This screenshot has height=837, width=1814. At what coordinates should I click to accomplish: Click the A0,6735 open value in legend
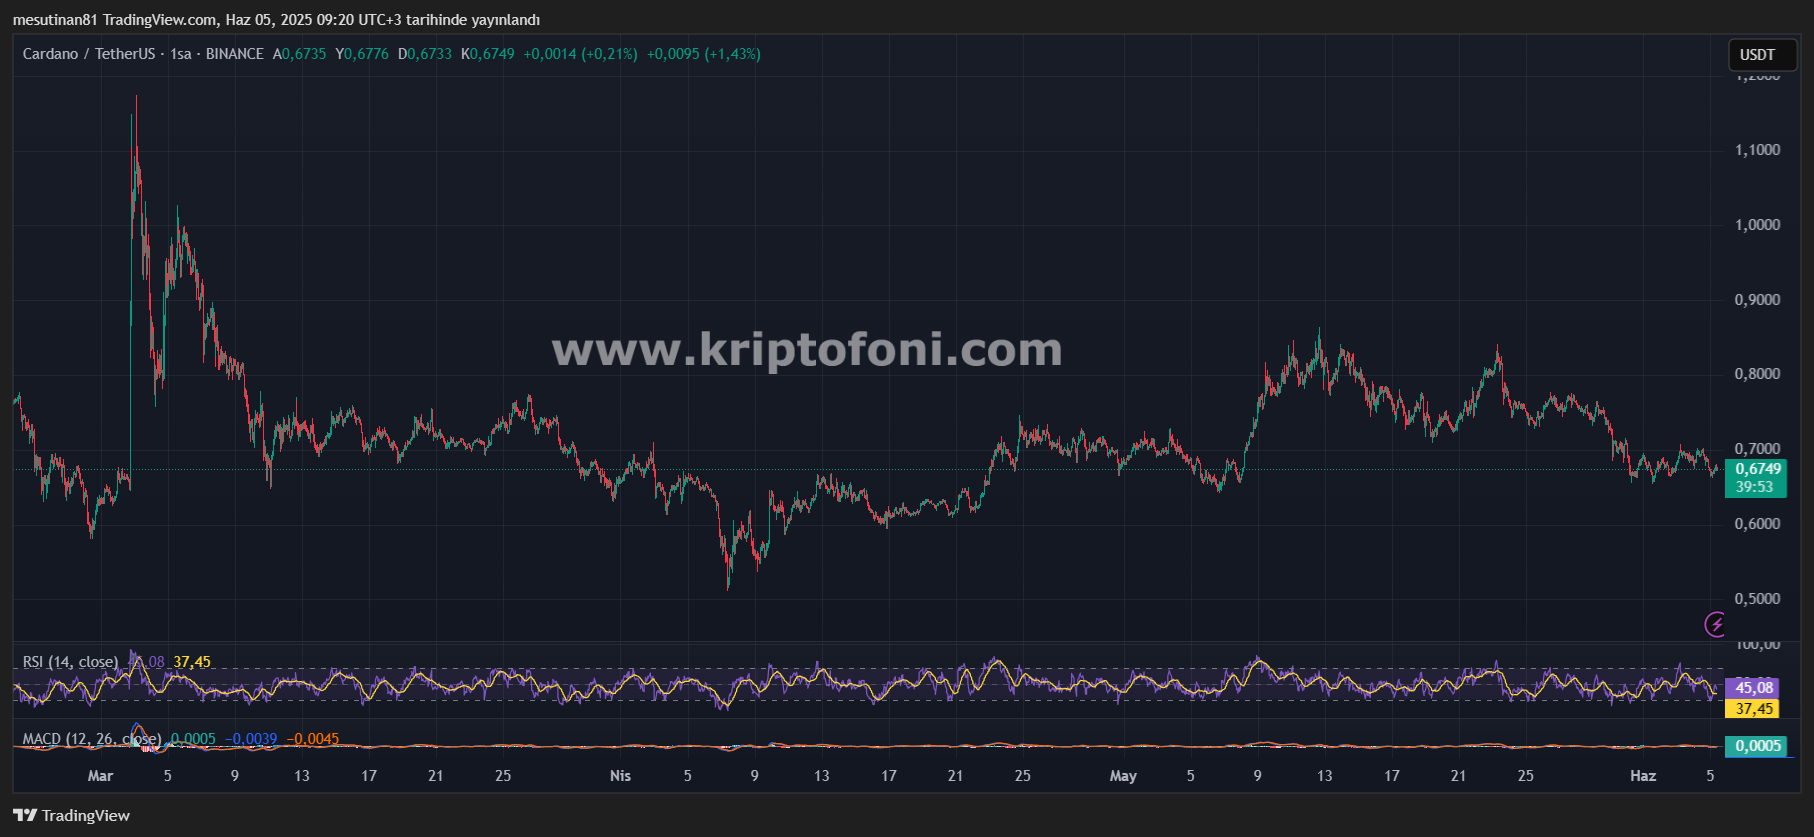300,54
